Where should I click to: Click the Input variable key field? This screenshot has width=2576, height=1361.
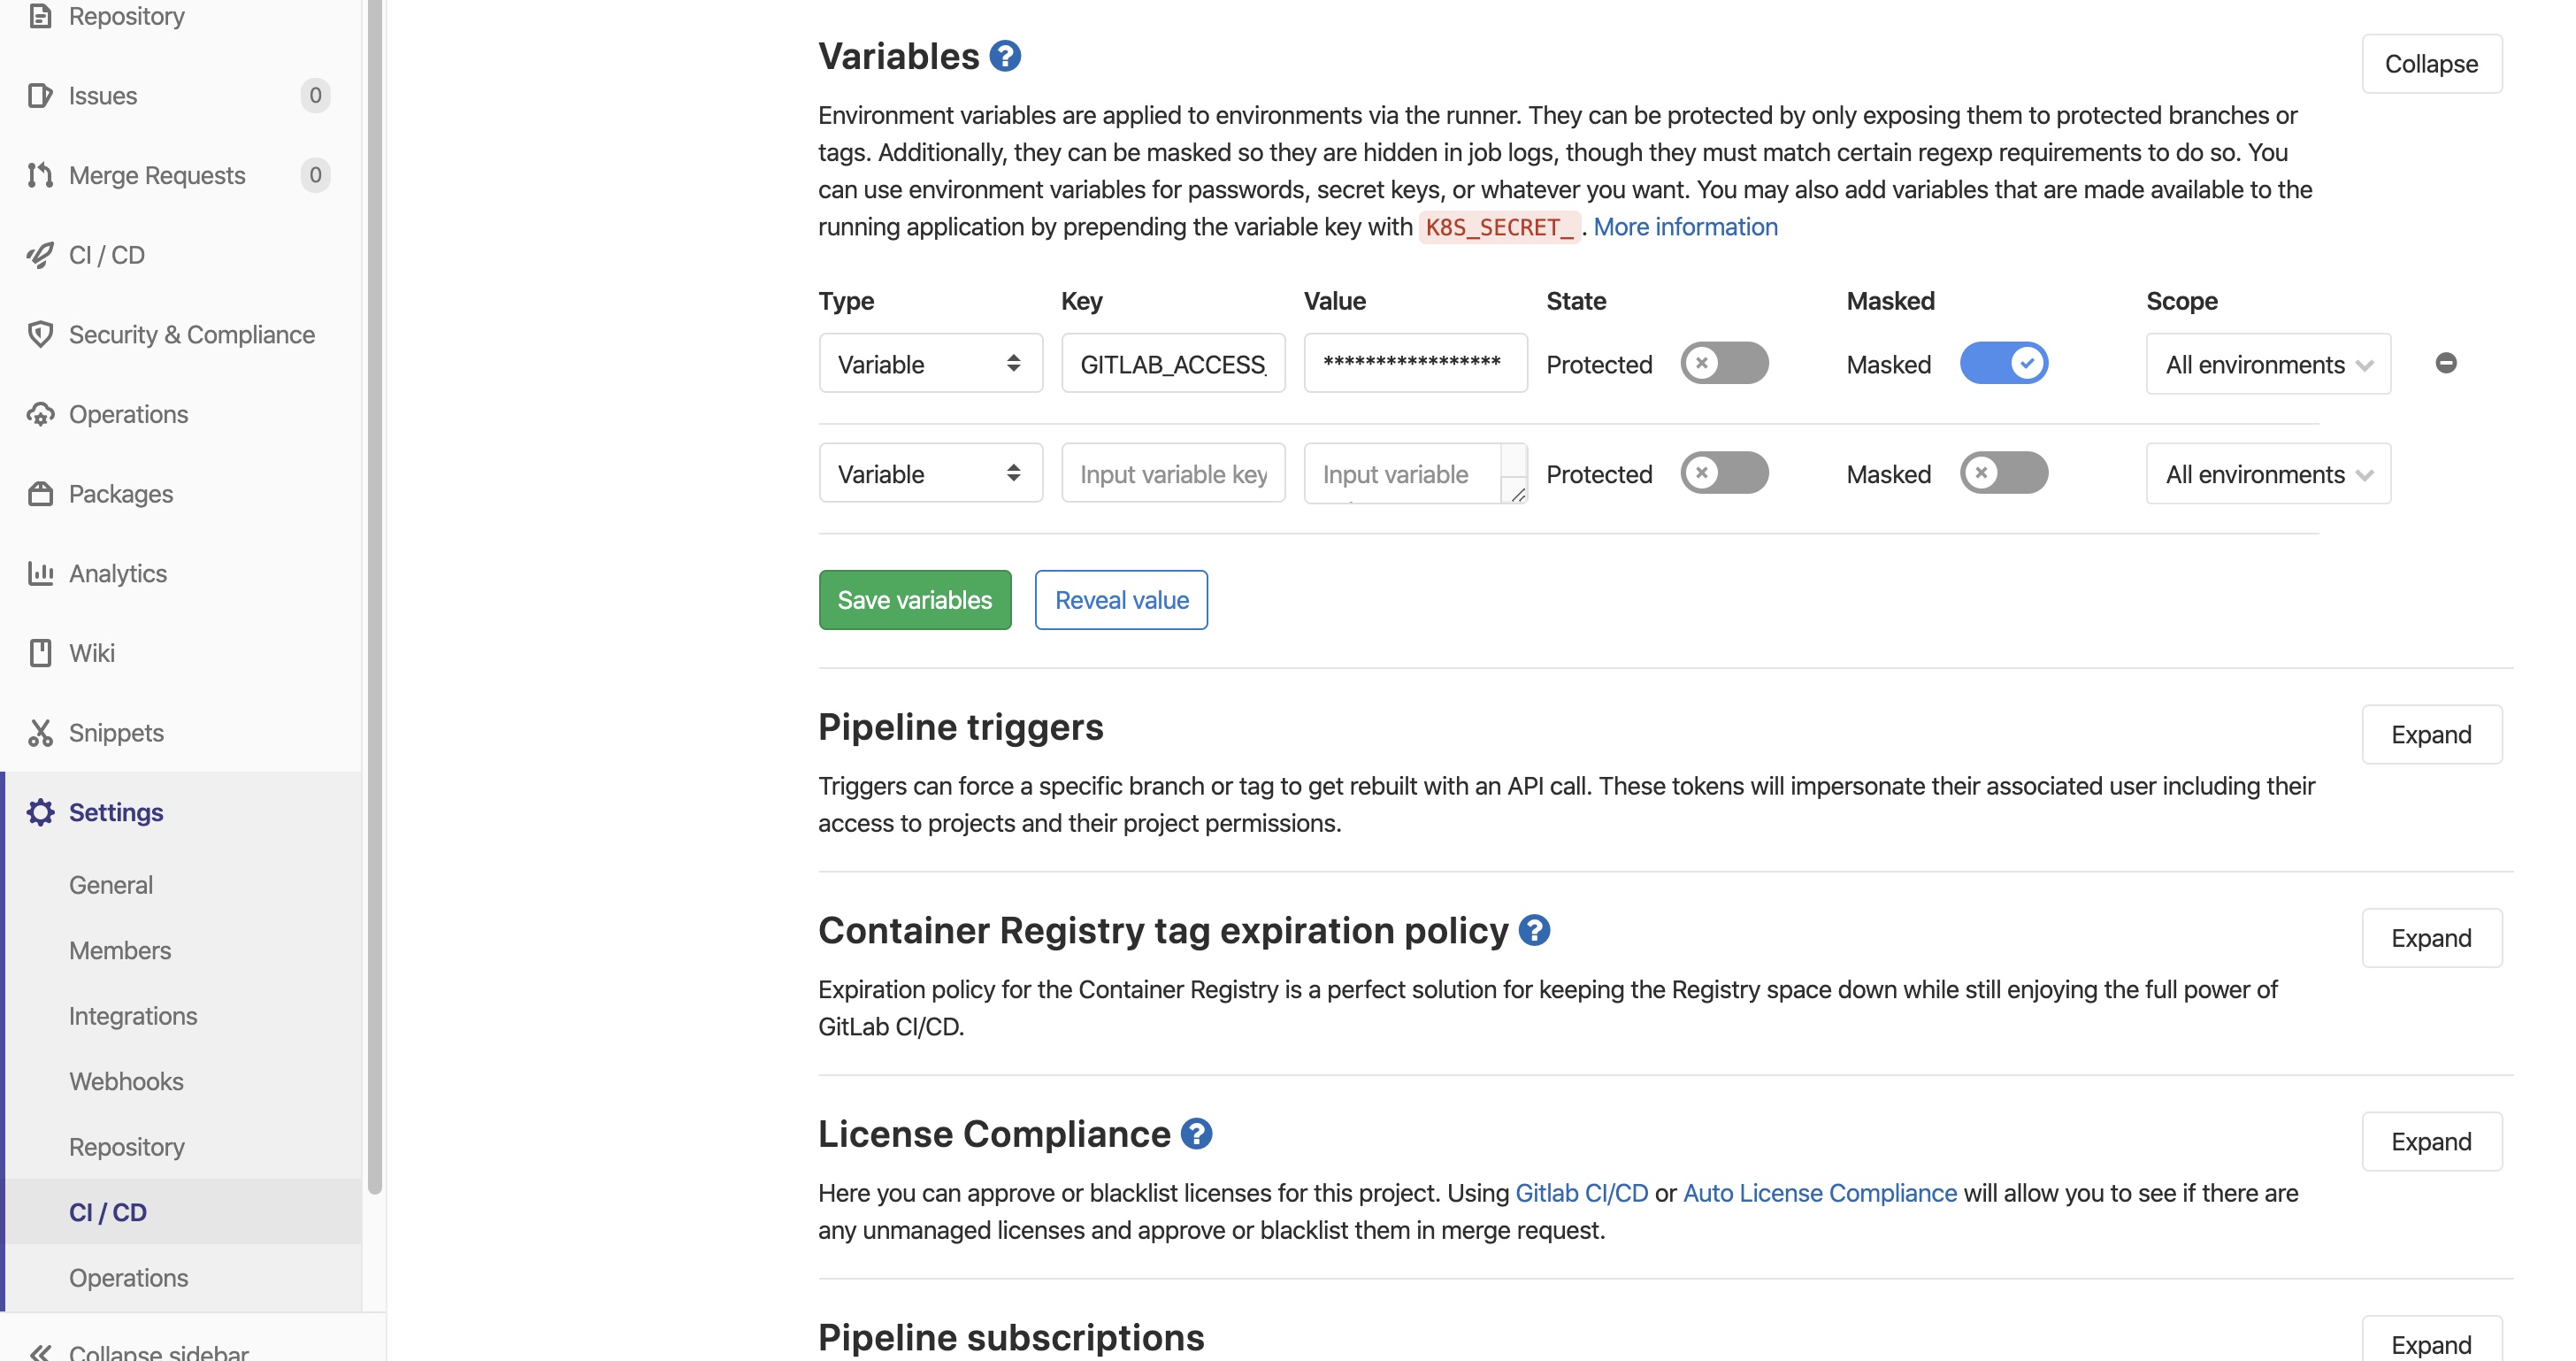click(x=1173, y=473)
